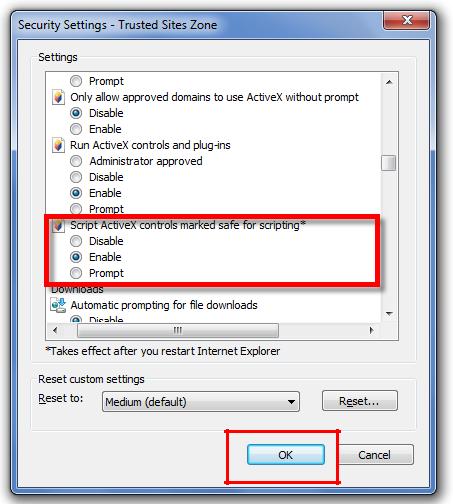Choose Prompt under Script ActiveX controls marked safe

click(76, 273)
